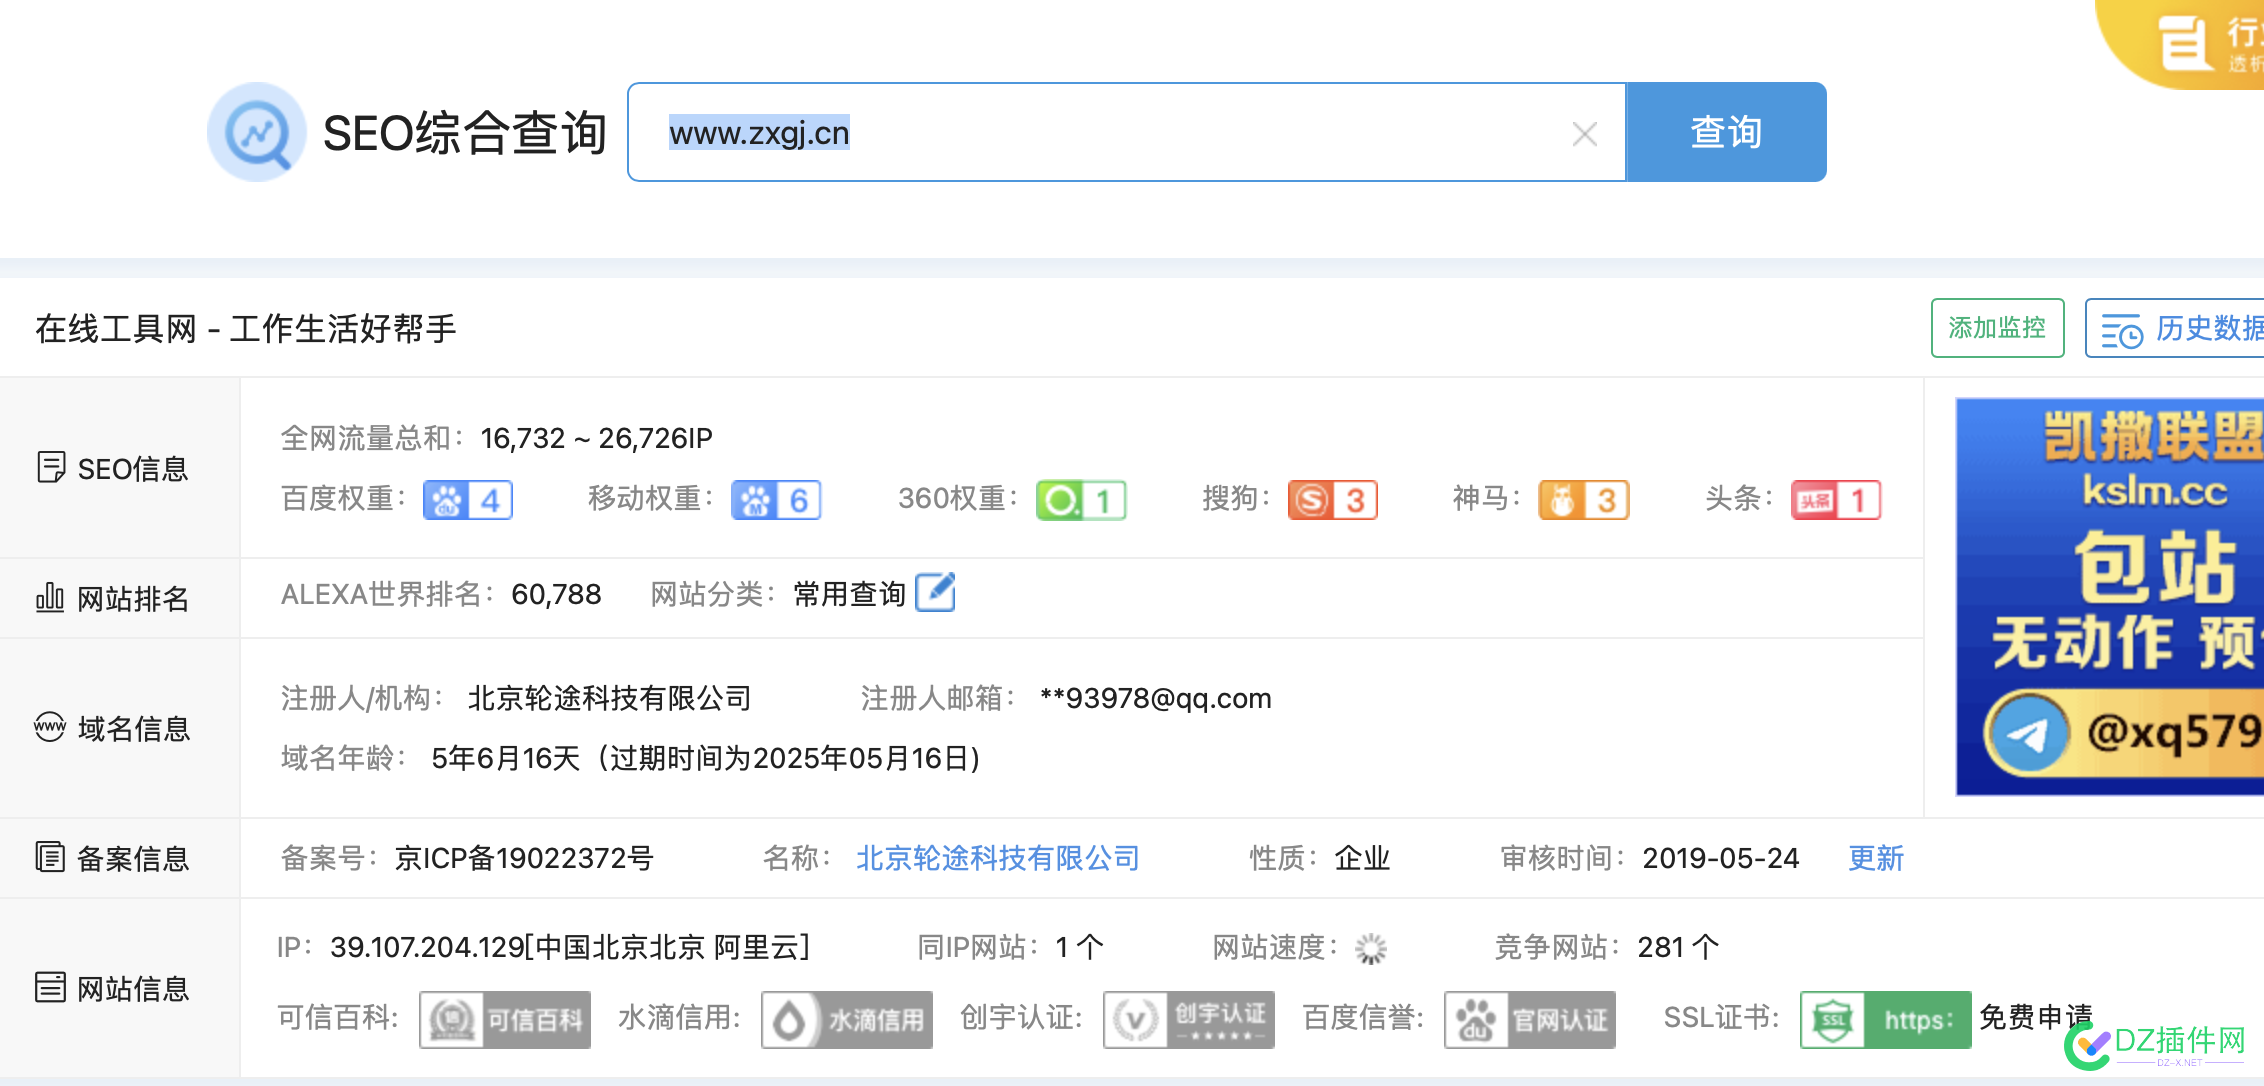The width and height of the screenshot is (2264, 1086).
Task: Click the ICP number 京ICP备19022372号
Action: 524,858
